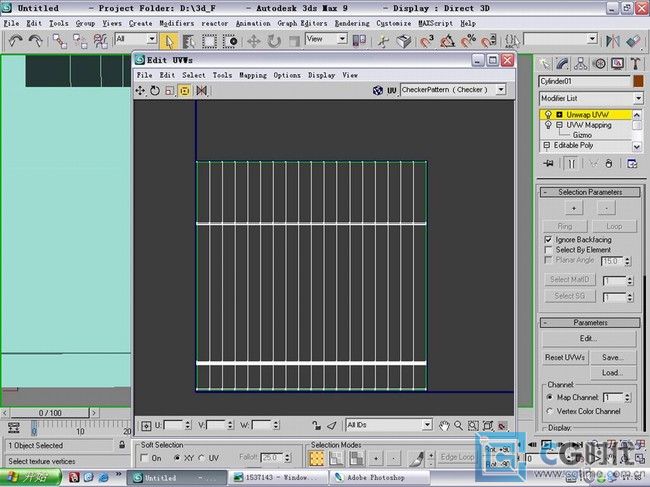Enable Select By Element checkbox
This screenshot has width=650, height=487.
pos(548,250)
